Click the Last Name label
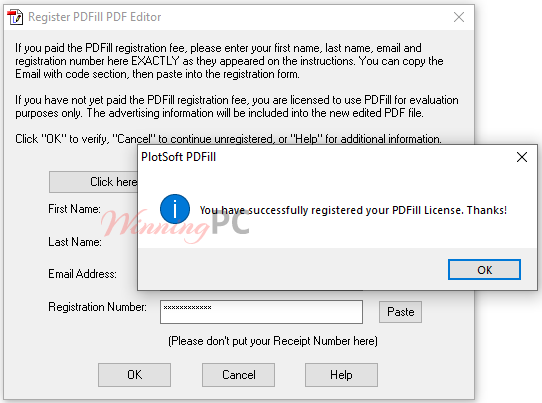The image size is (542, 403). point(75,242)
